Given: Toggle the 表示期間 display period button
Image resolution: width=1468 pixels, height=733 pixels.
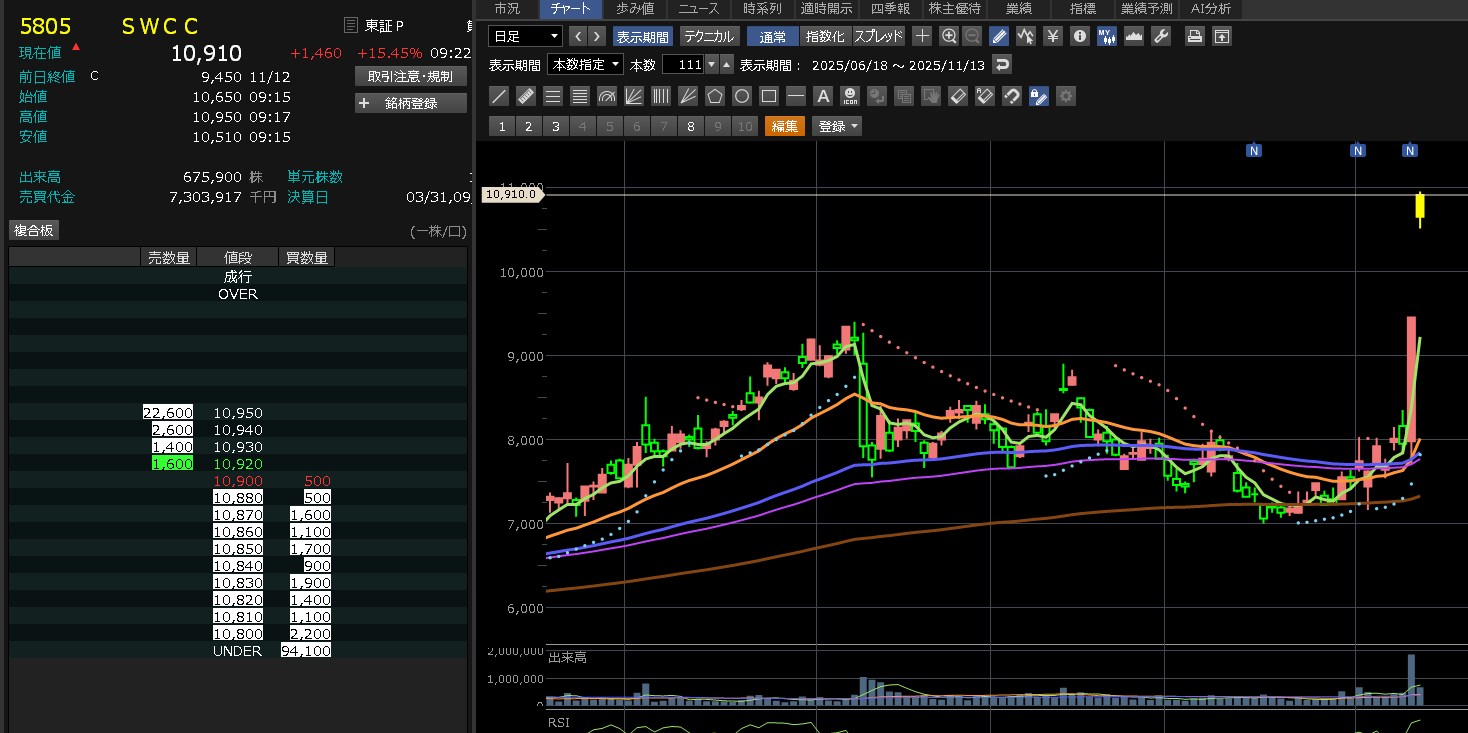Looking at the screenshot, I should coord(642,36).
